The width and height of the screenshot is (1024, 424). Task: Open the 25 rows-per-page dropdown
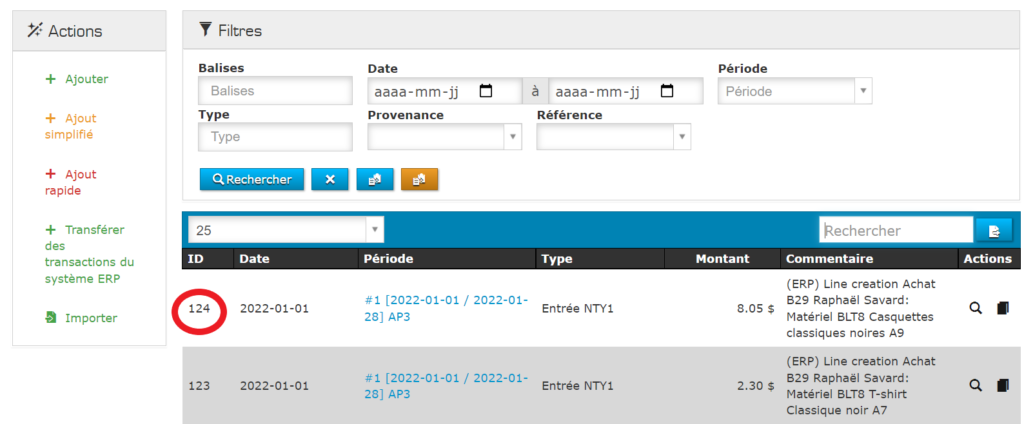click(x=286, y=230)
